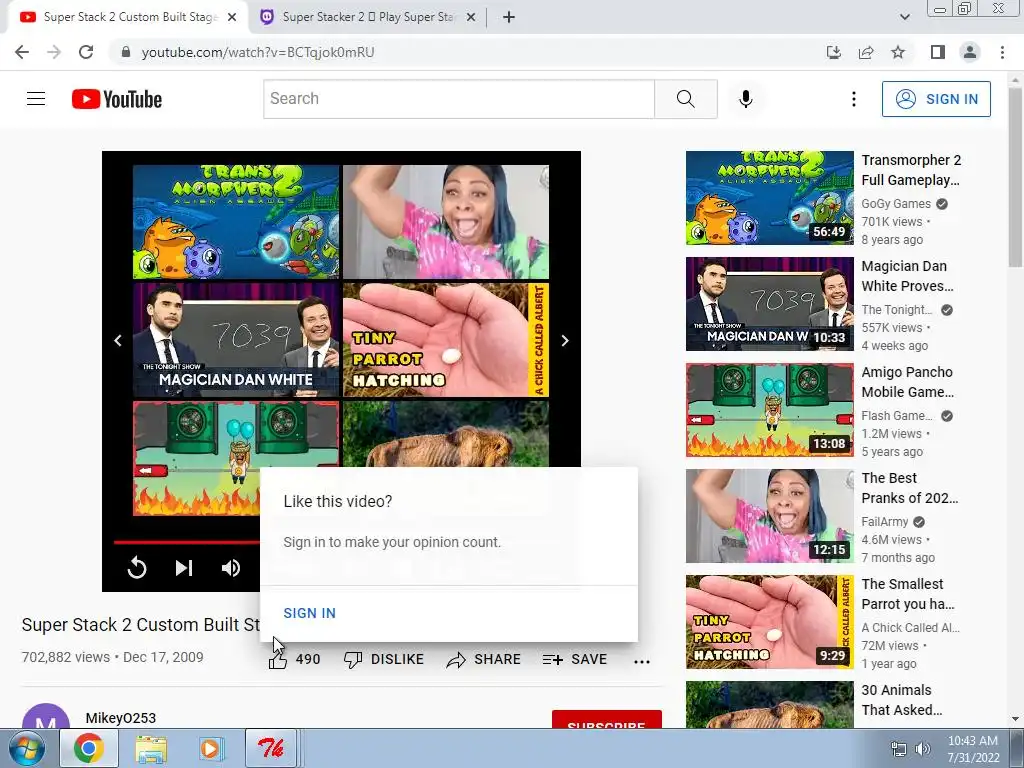Open Chrome three-dot menu
Screen dimensions: 1024x768
[x=1002, y=52]
